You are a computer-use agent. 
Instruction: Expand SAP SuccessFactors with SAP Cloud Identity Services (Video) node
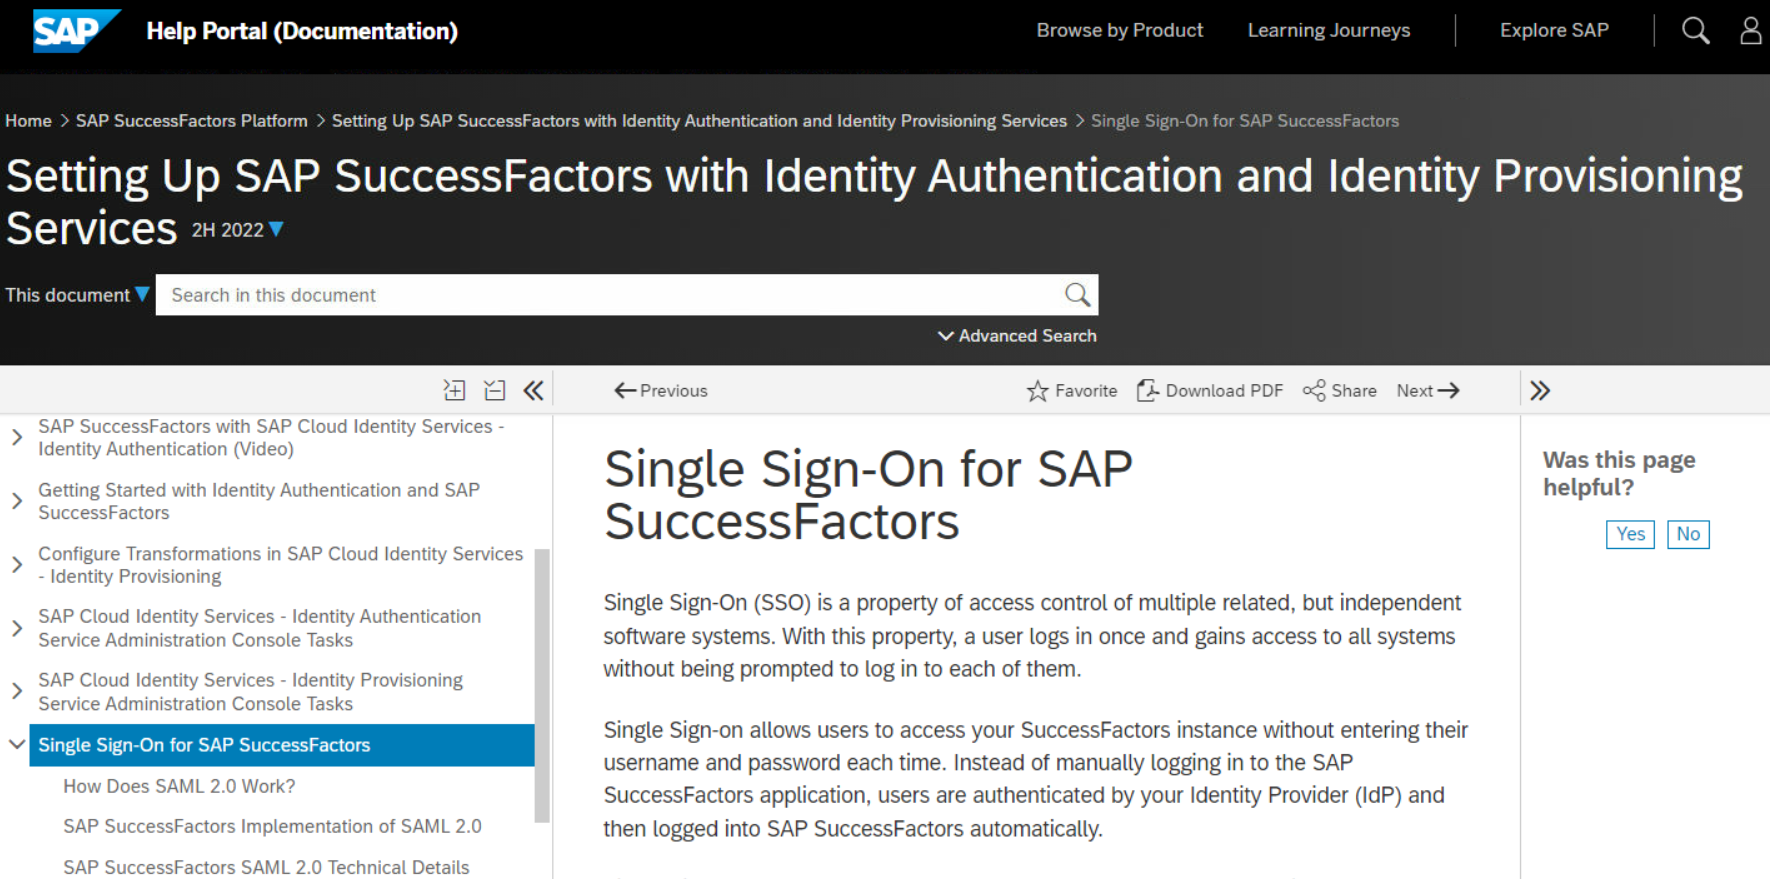coord(17,437)
